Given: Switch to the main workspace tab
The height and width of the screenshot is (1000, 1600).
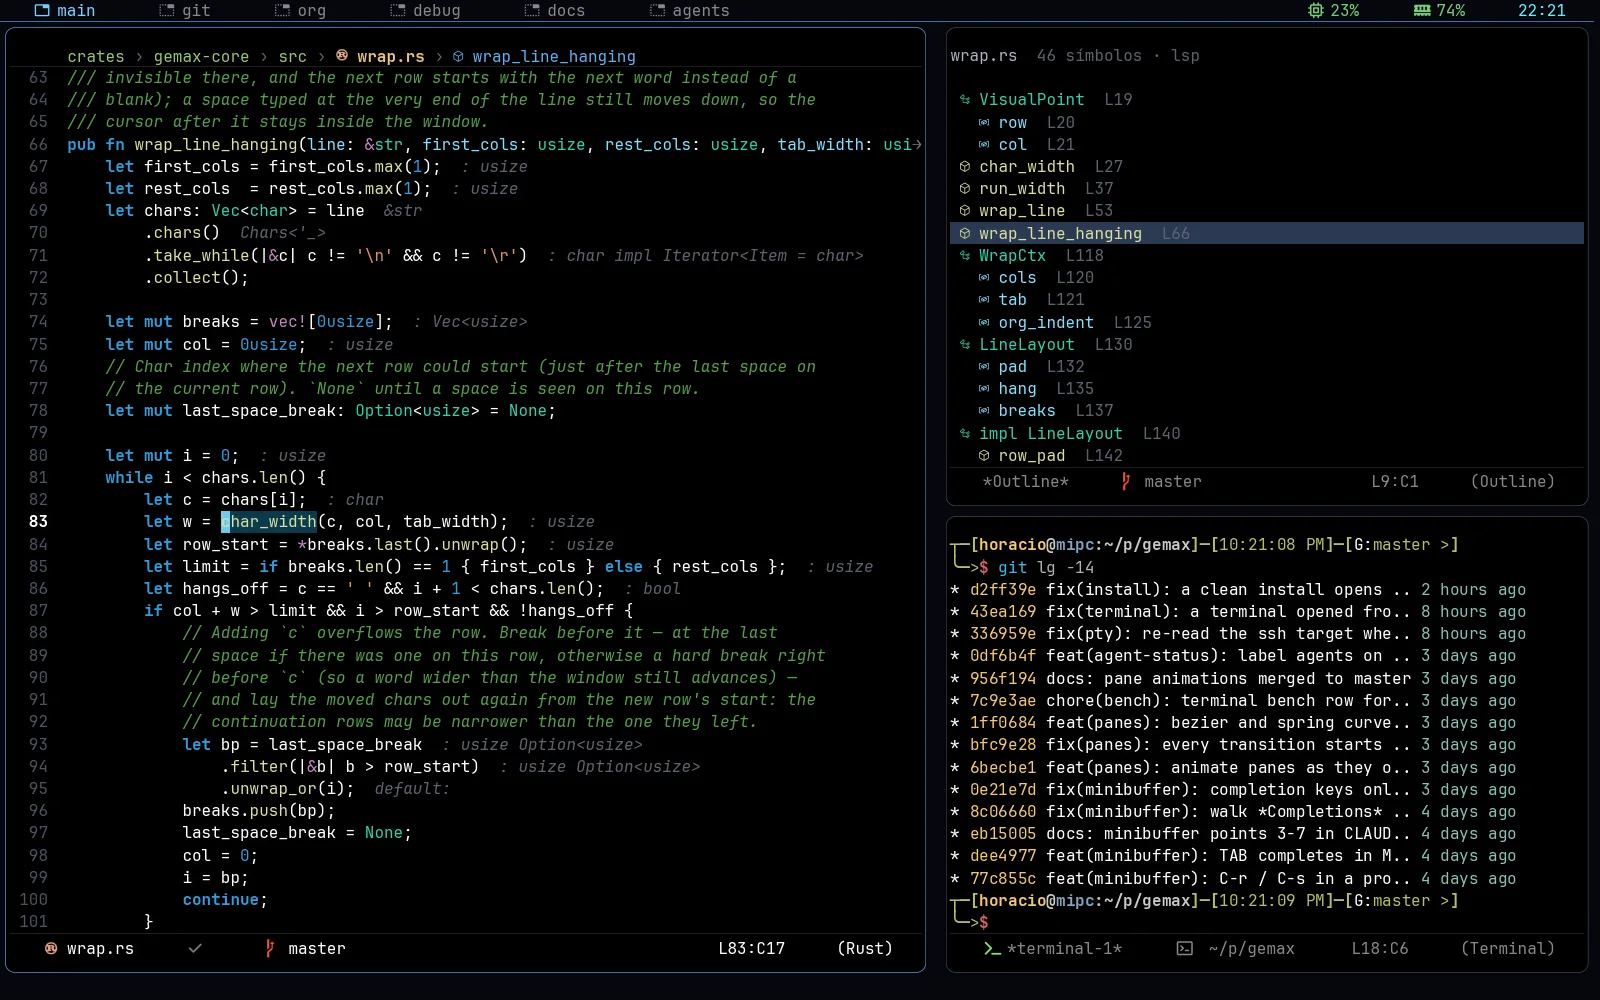Looking at the screenshot, I should (65, 11).
